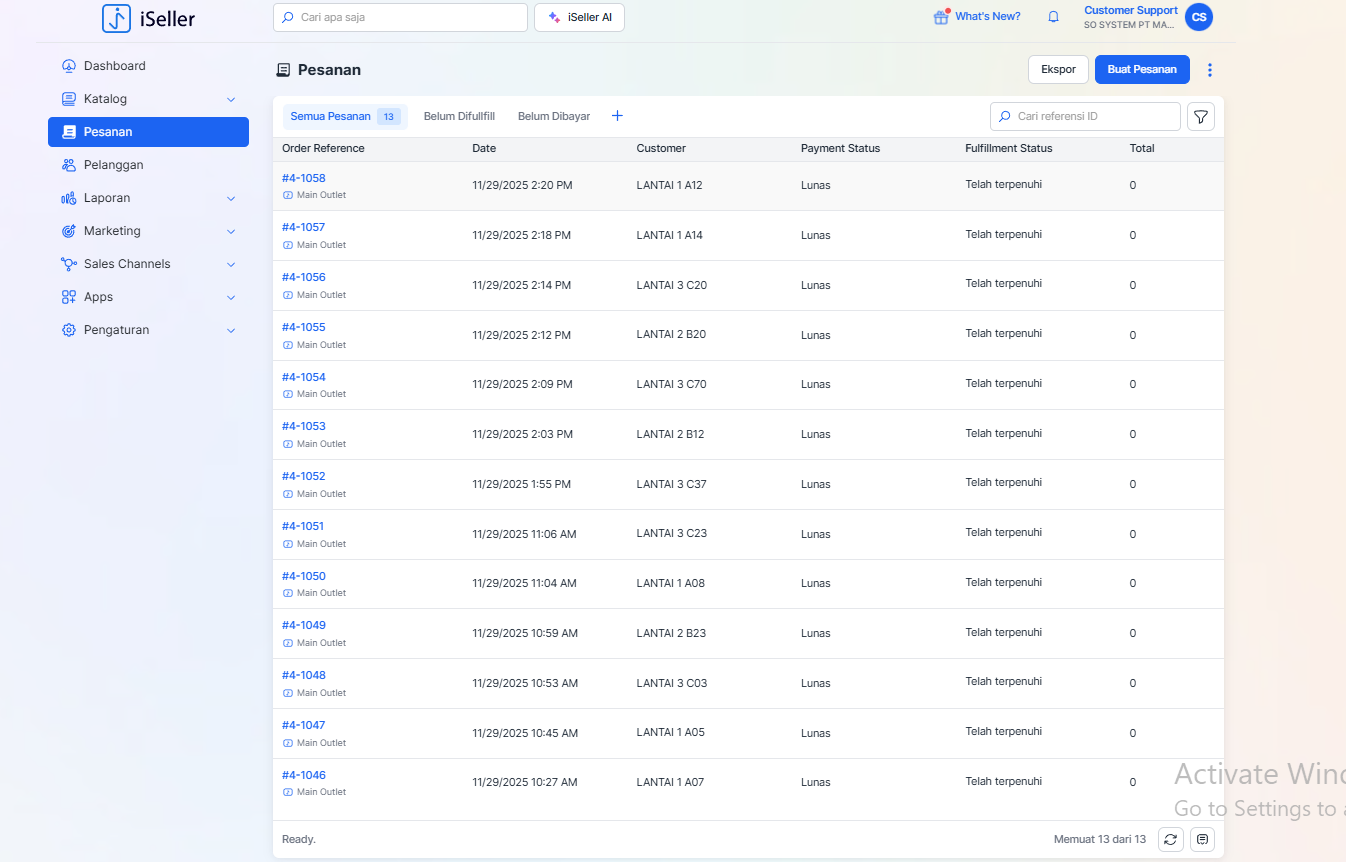1346x862 pixels.
Task: Open the filter funnel icon
Action: tap(1201, 117)
